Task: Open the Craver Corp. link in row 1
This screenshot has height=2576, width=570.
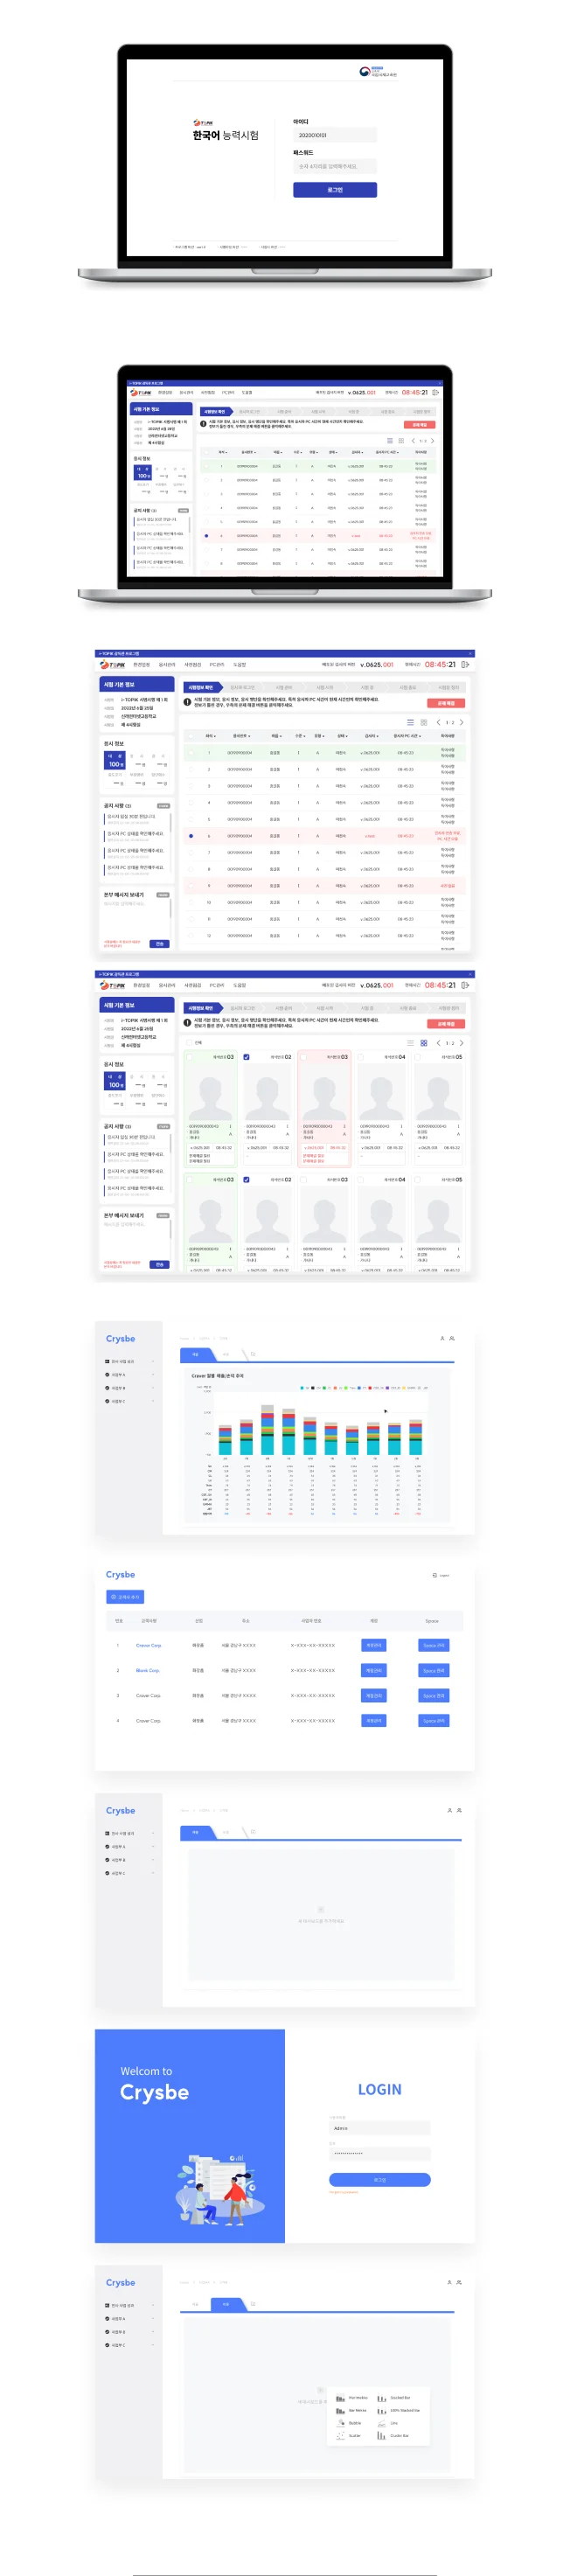Action: [148, 1646]
